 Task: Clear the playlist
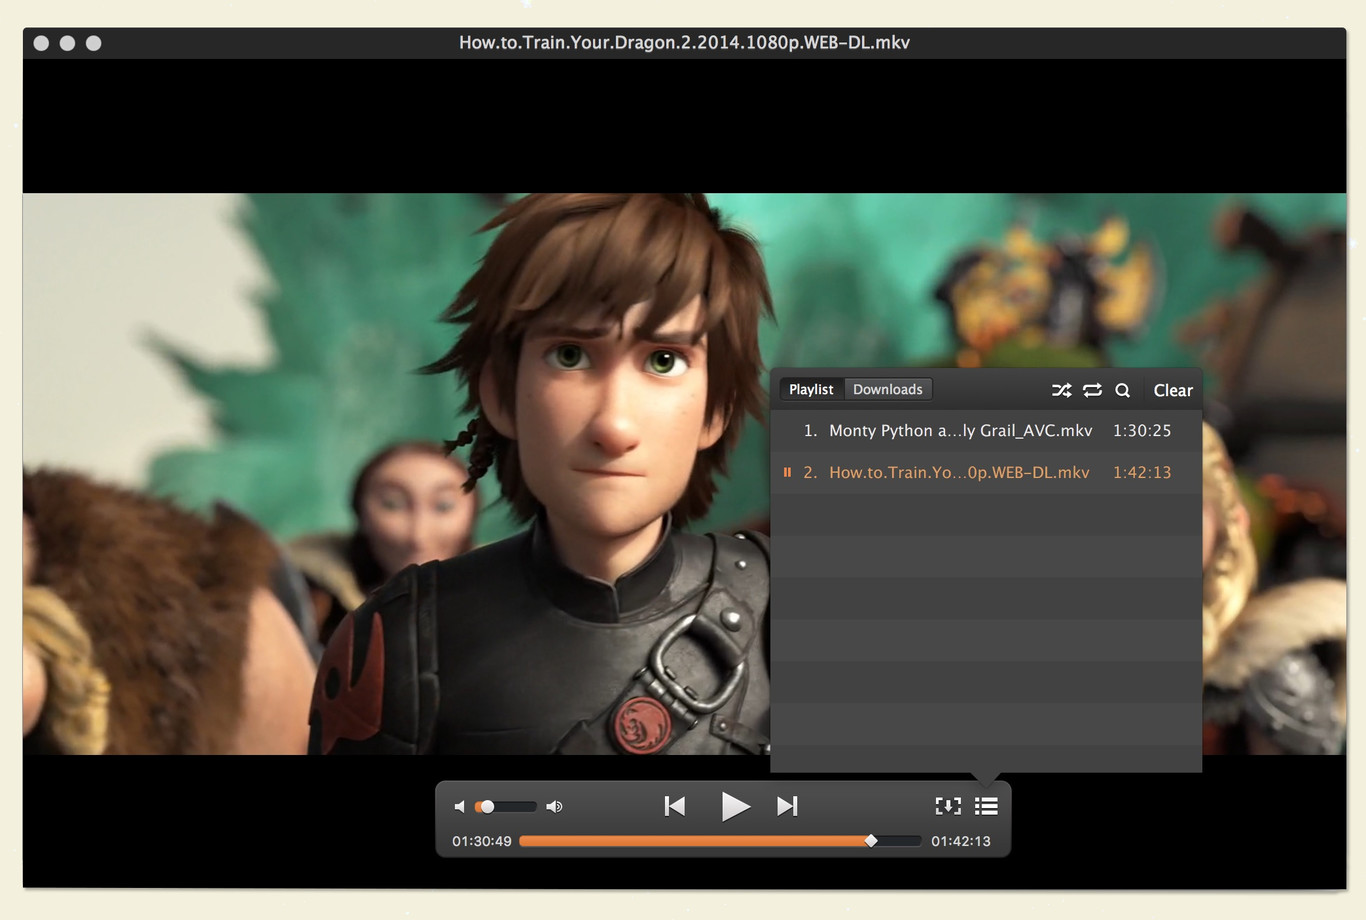[1172, 390]
